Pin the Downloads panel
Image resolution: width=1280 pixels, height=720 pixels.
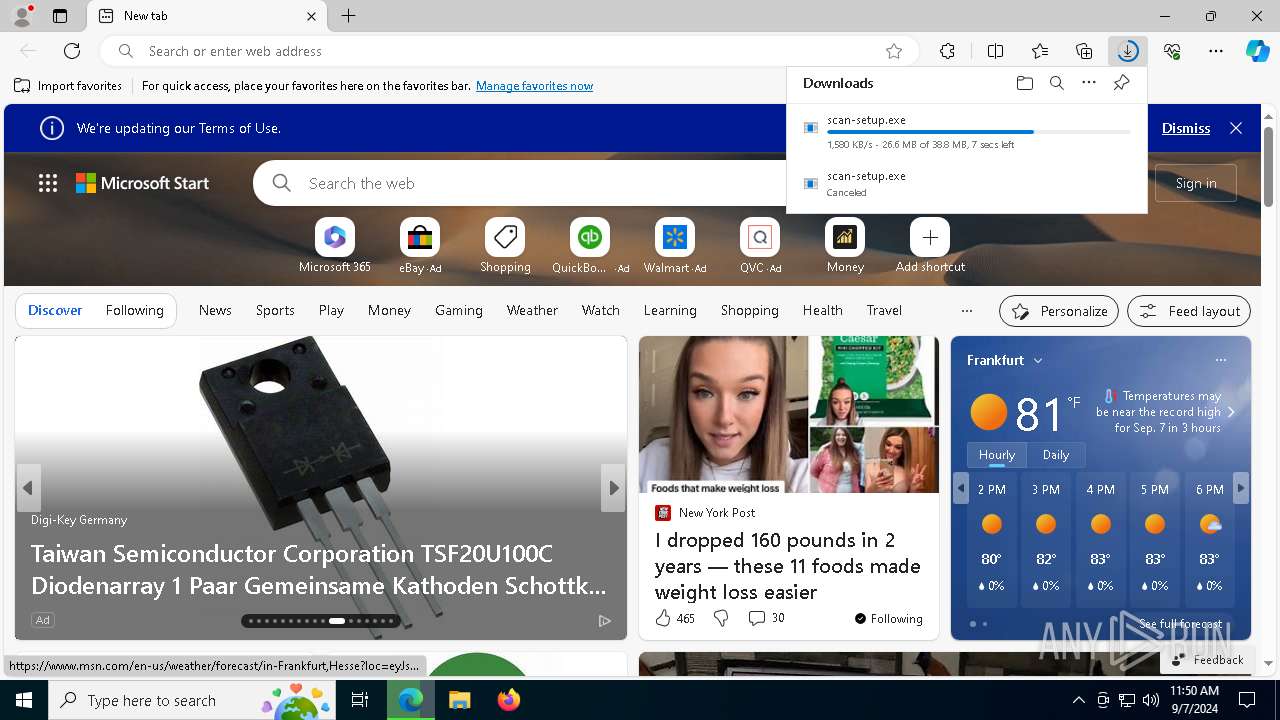1121,83
